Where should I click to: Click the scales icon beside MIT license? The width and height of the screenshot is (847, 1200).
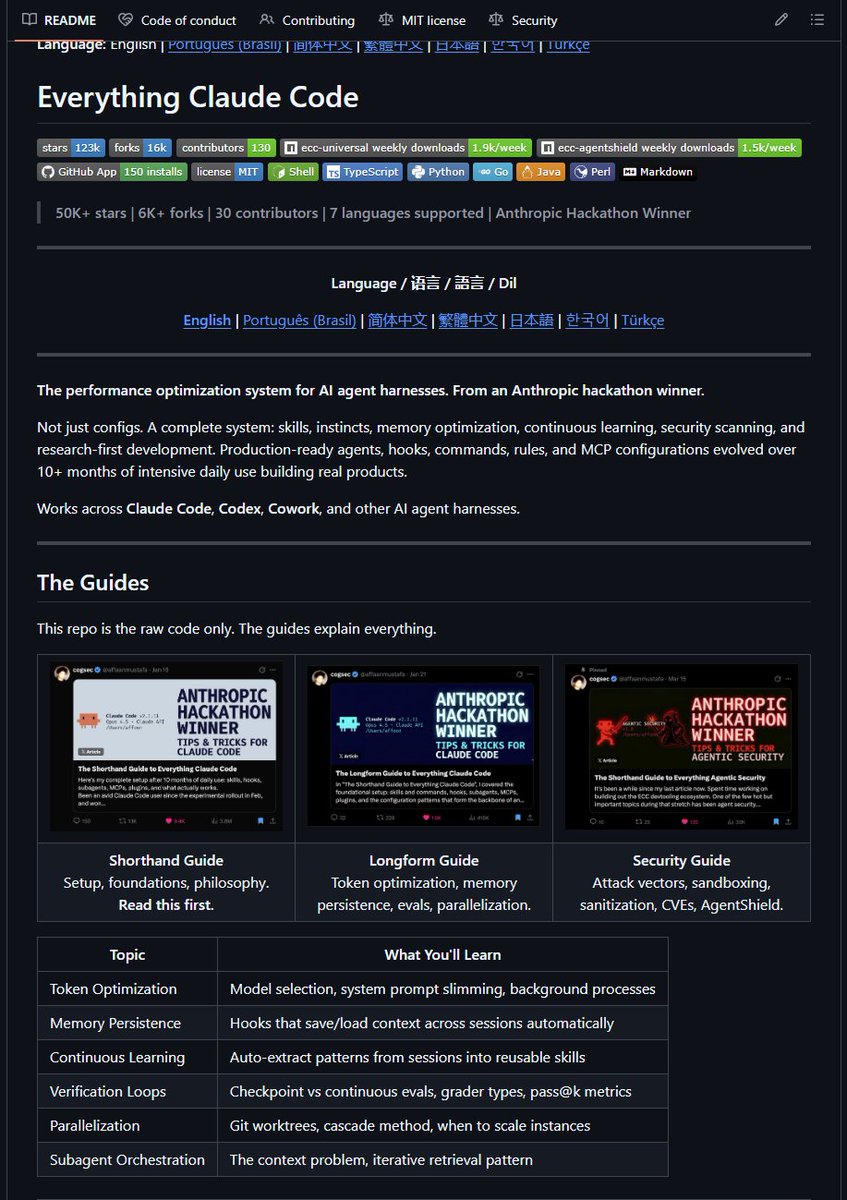coord(386,20)
